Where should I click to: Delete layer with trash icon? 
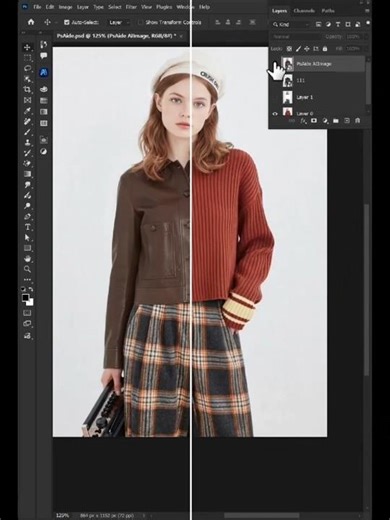coord(358,121)
